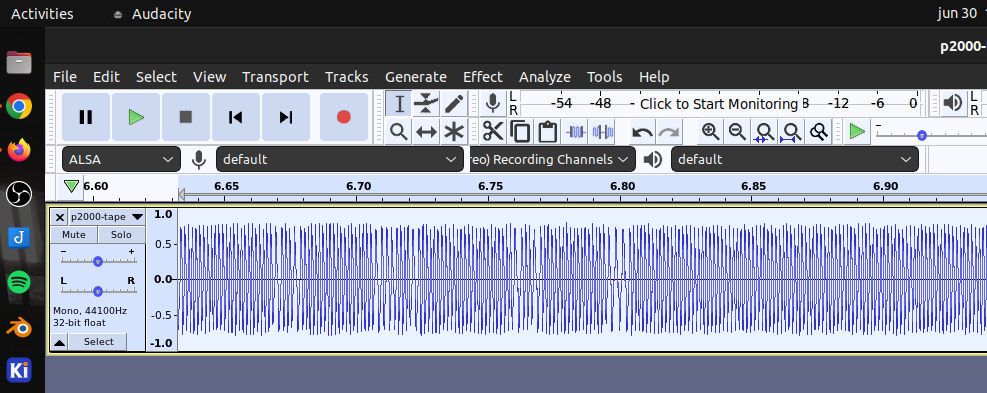Select the Selection (I-beam) tool
This screenshot has height=393, width=987.
click(398, 103)
